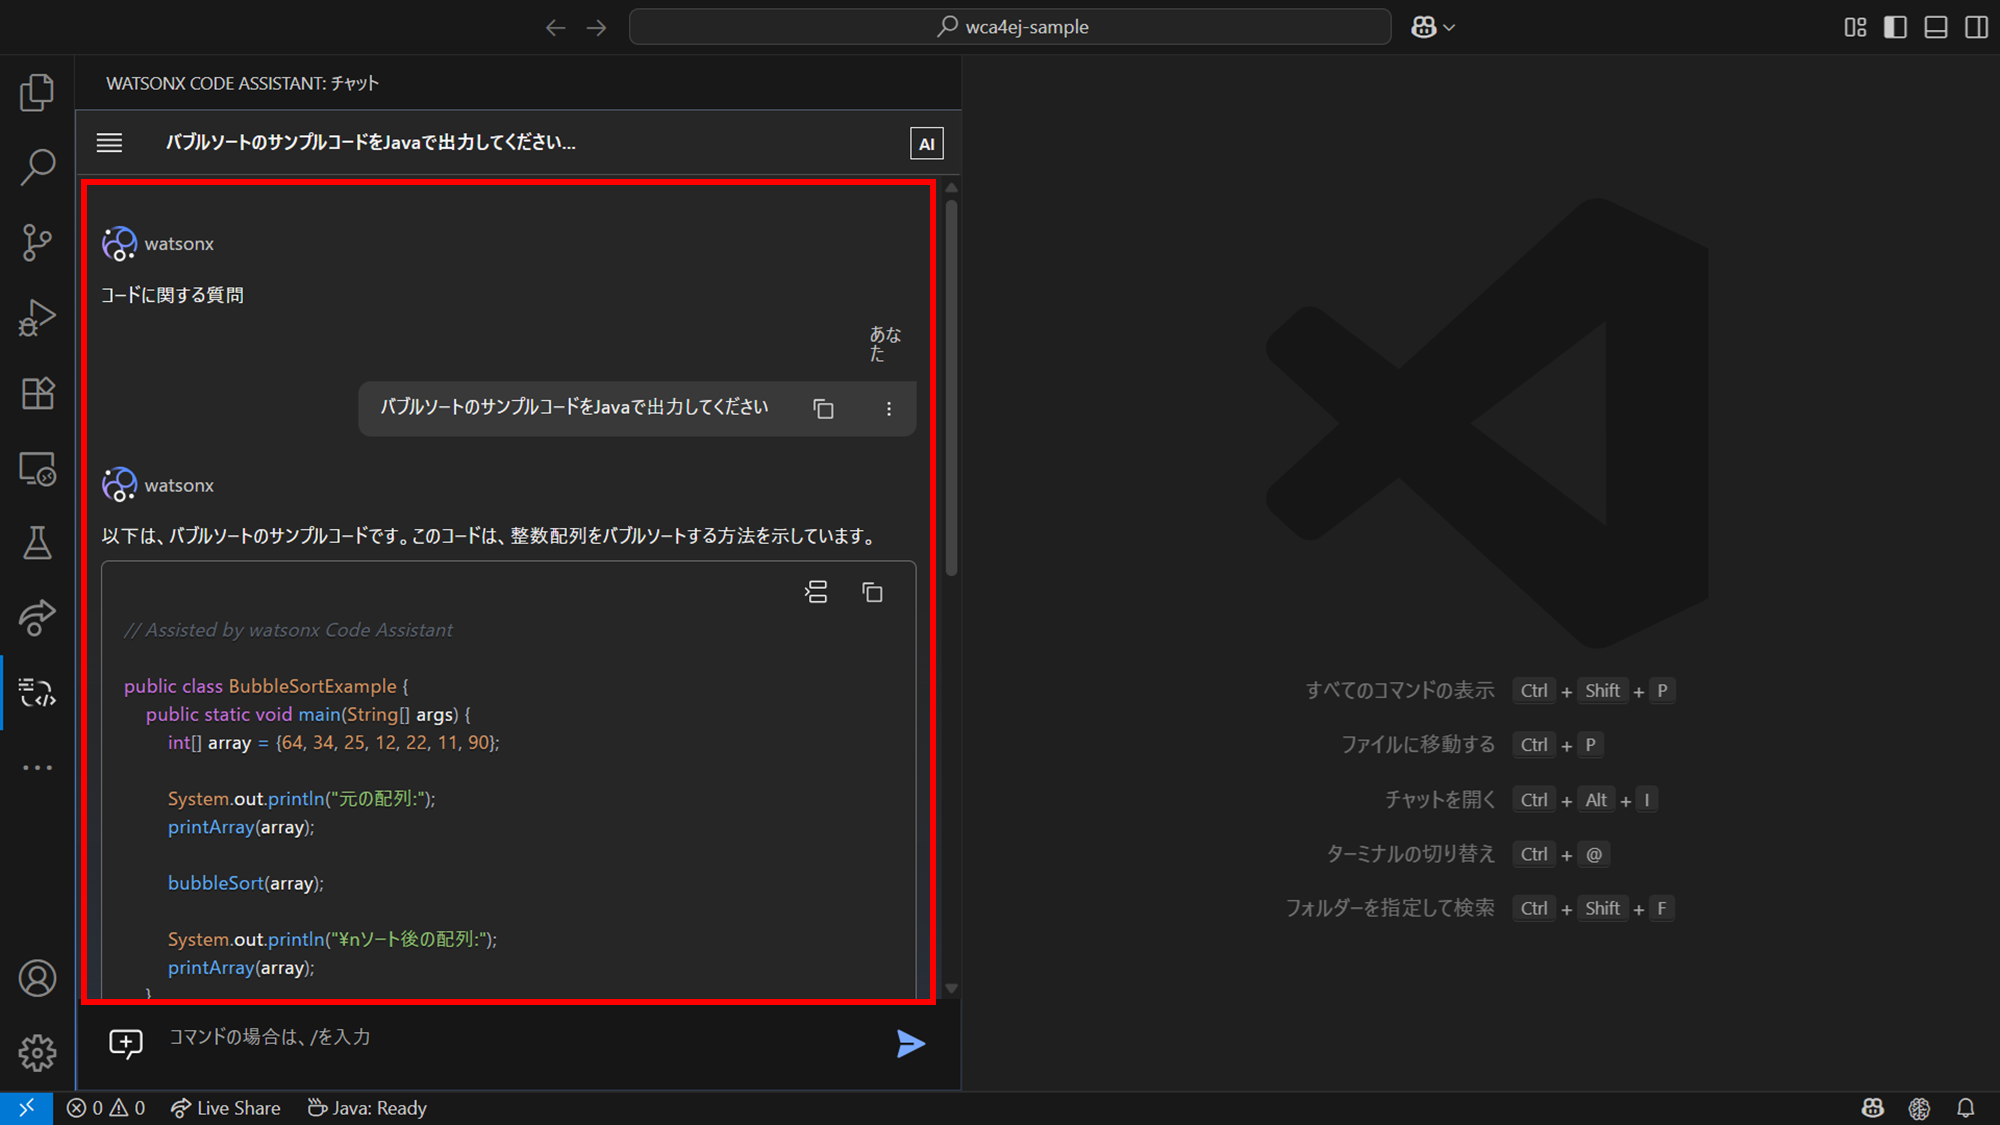
Task: Open the Explorer view in activity bar
Action: pyautogui.click(x=37, y=92)
